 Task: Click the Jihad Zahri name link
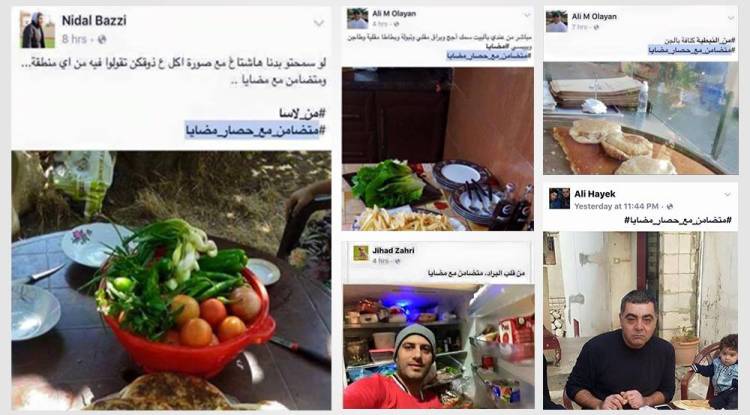click(393, 251)
